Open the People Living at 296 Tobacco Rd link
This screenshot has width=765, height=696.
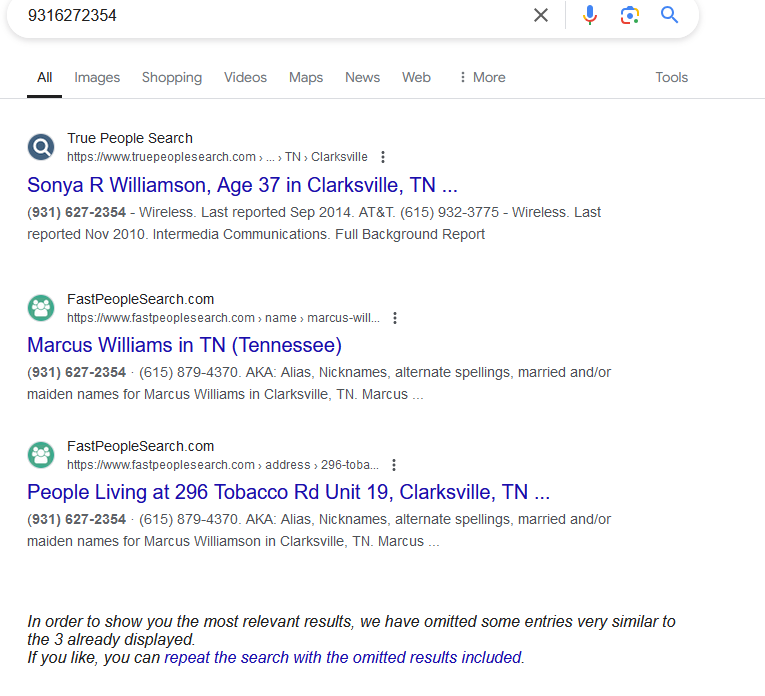coord(288,492)
